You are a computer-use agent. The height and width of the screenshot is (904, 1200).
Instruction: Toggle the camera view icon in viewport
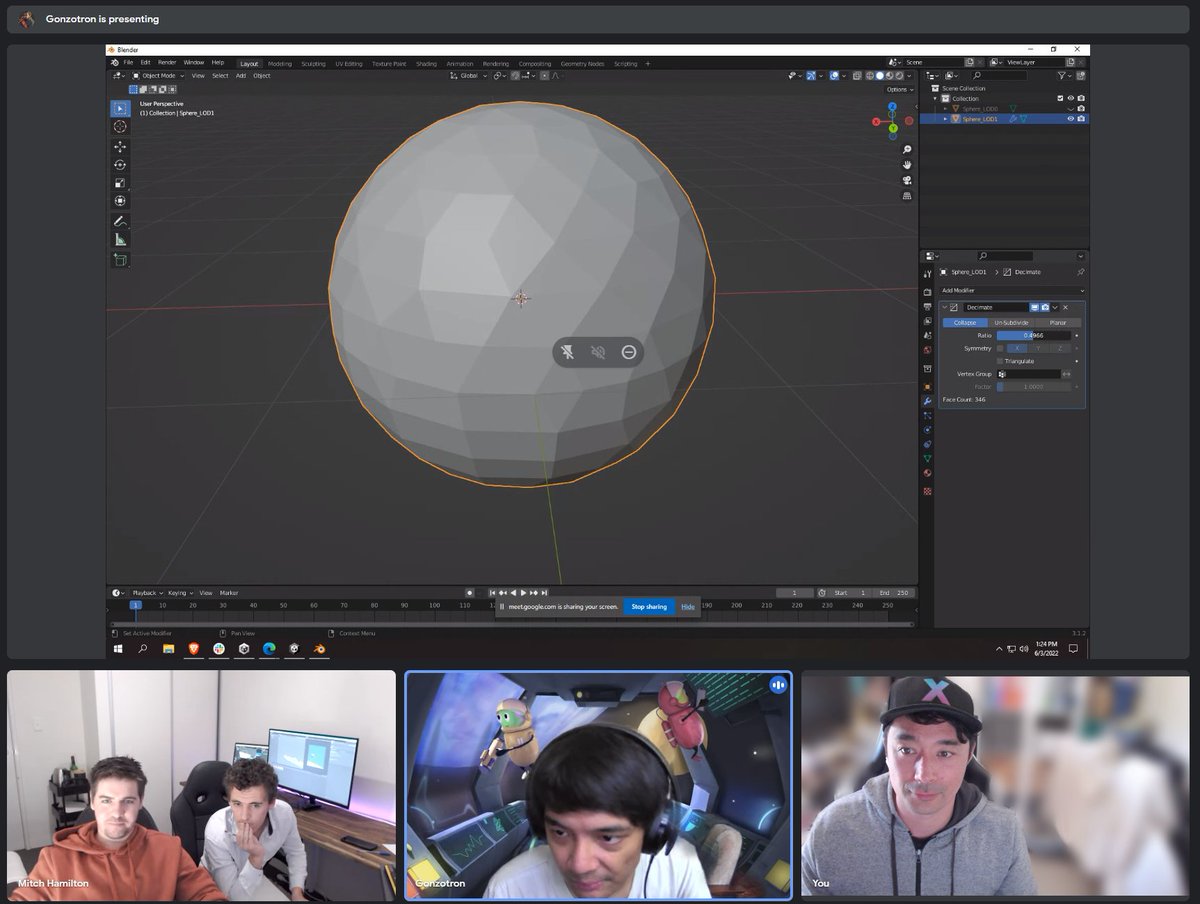tap(907, 181)
